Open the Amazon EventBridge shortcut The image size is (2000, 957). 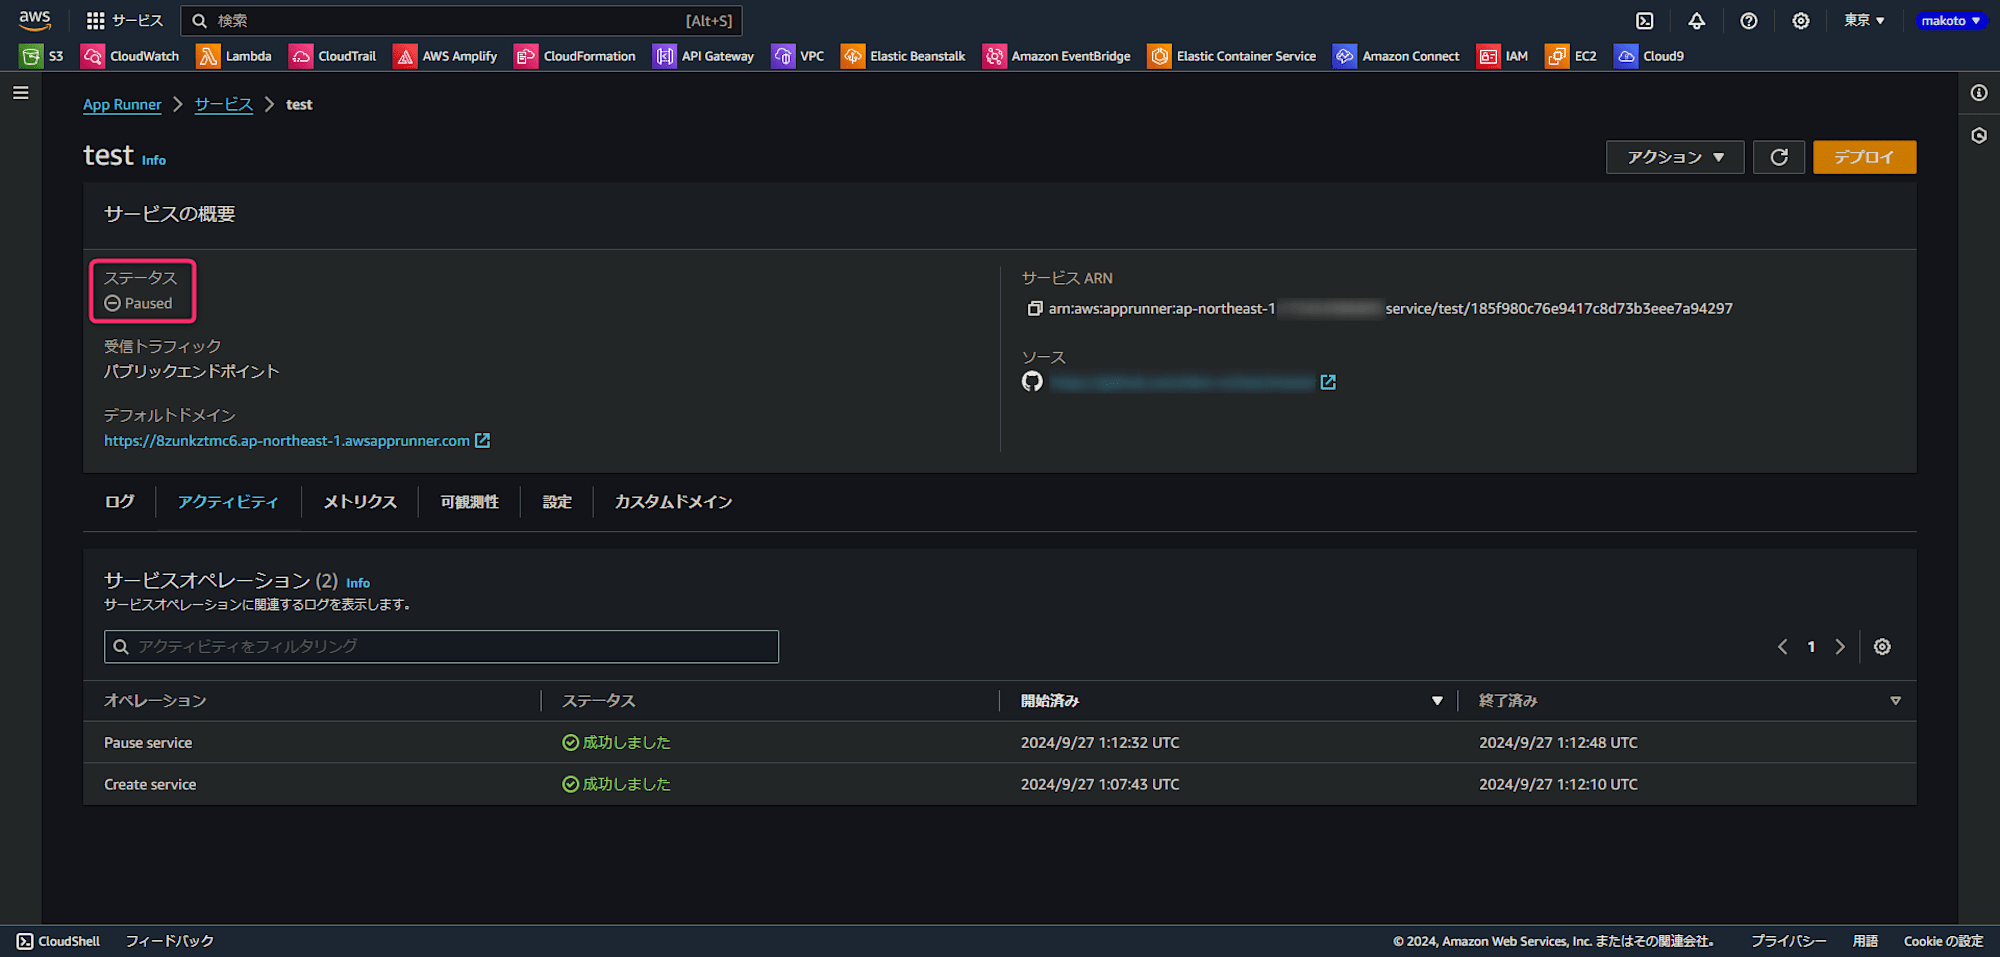click(x=1057, y=56)
